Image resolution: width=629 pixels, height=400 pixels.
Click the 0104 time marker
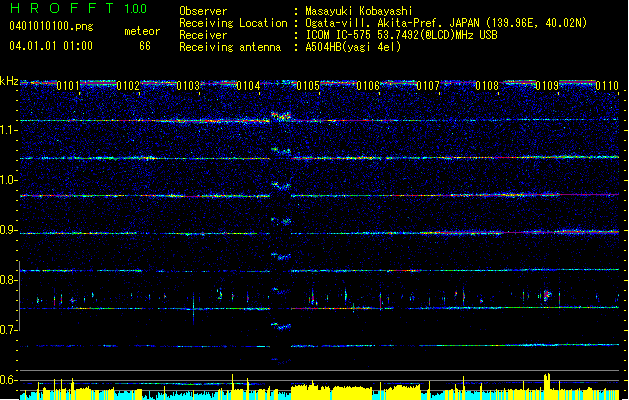click(248, 85)
